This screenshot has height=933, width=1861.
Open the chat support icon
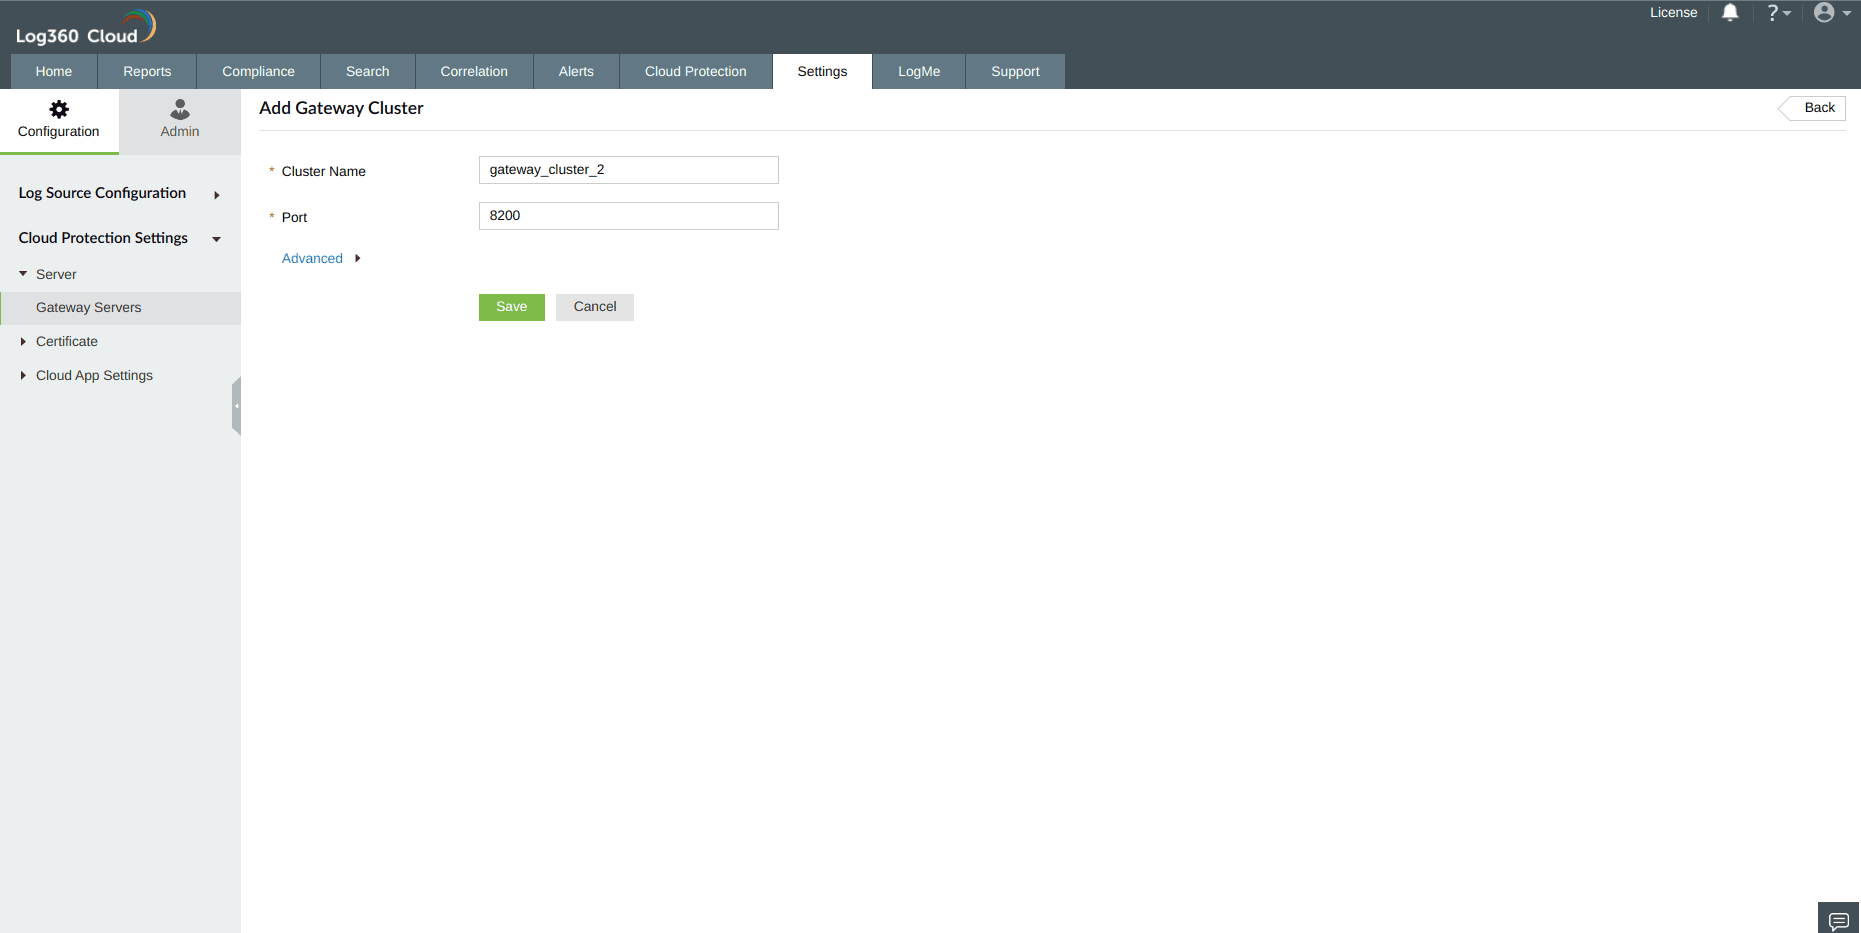click(x=1838, y=917)
